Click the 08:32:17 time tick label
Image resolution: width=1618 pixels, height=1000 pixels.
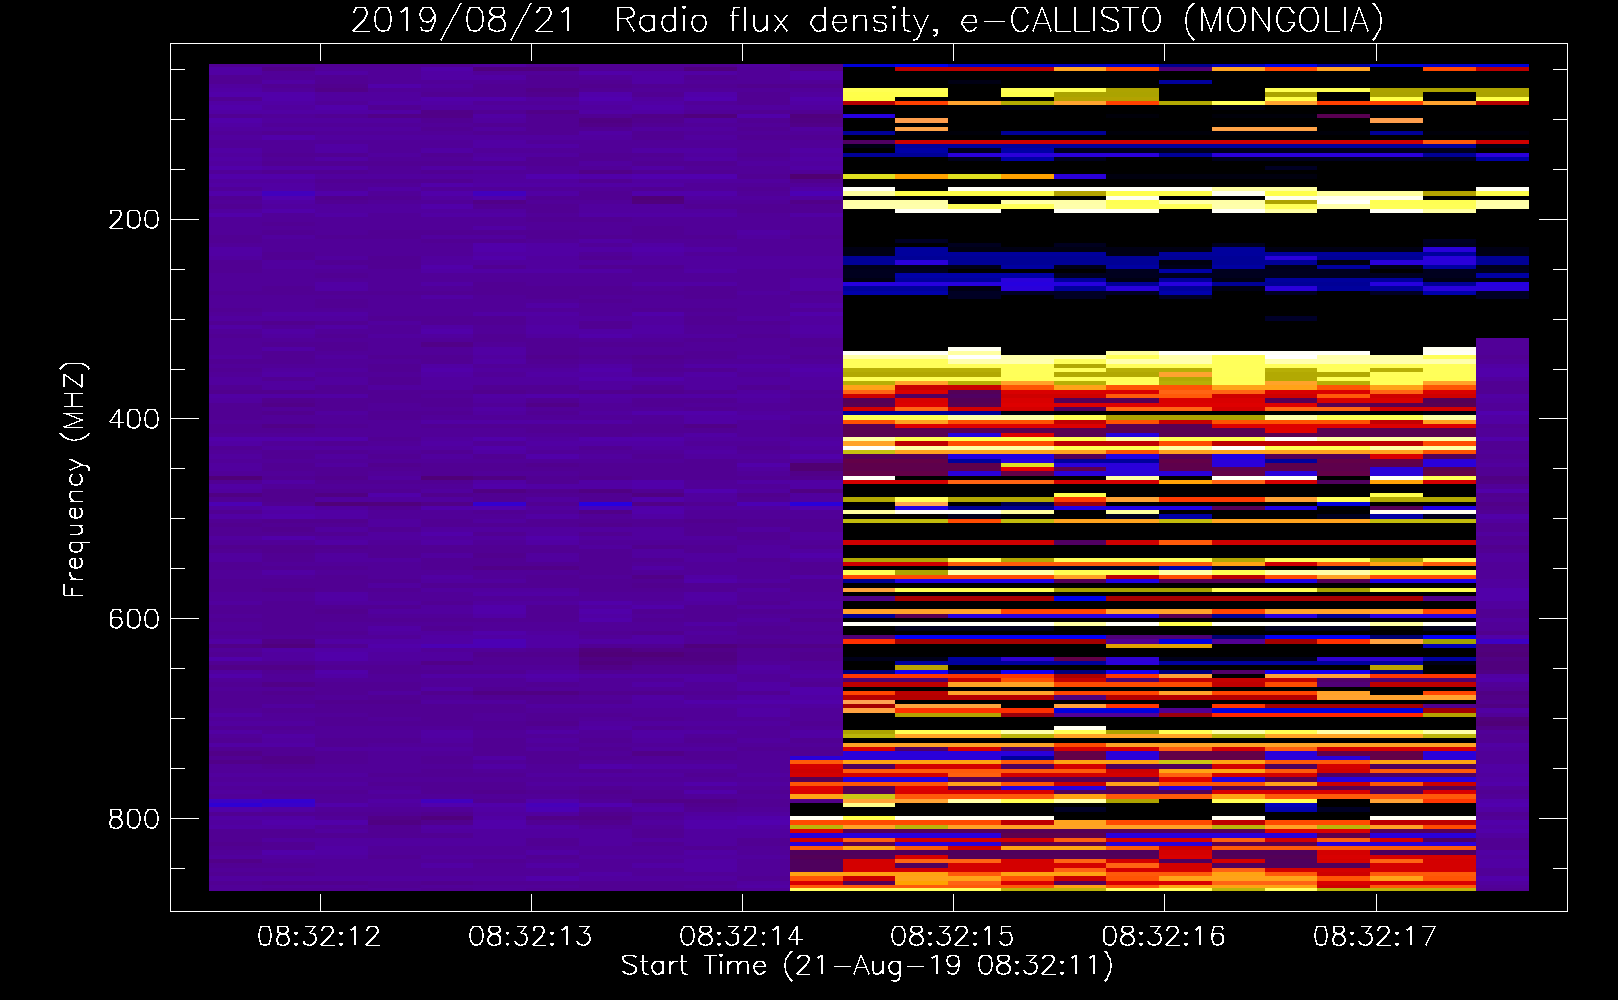[1375, 937]
